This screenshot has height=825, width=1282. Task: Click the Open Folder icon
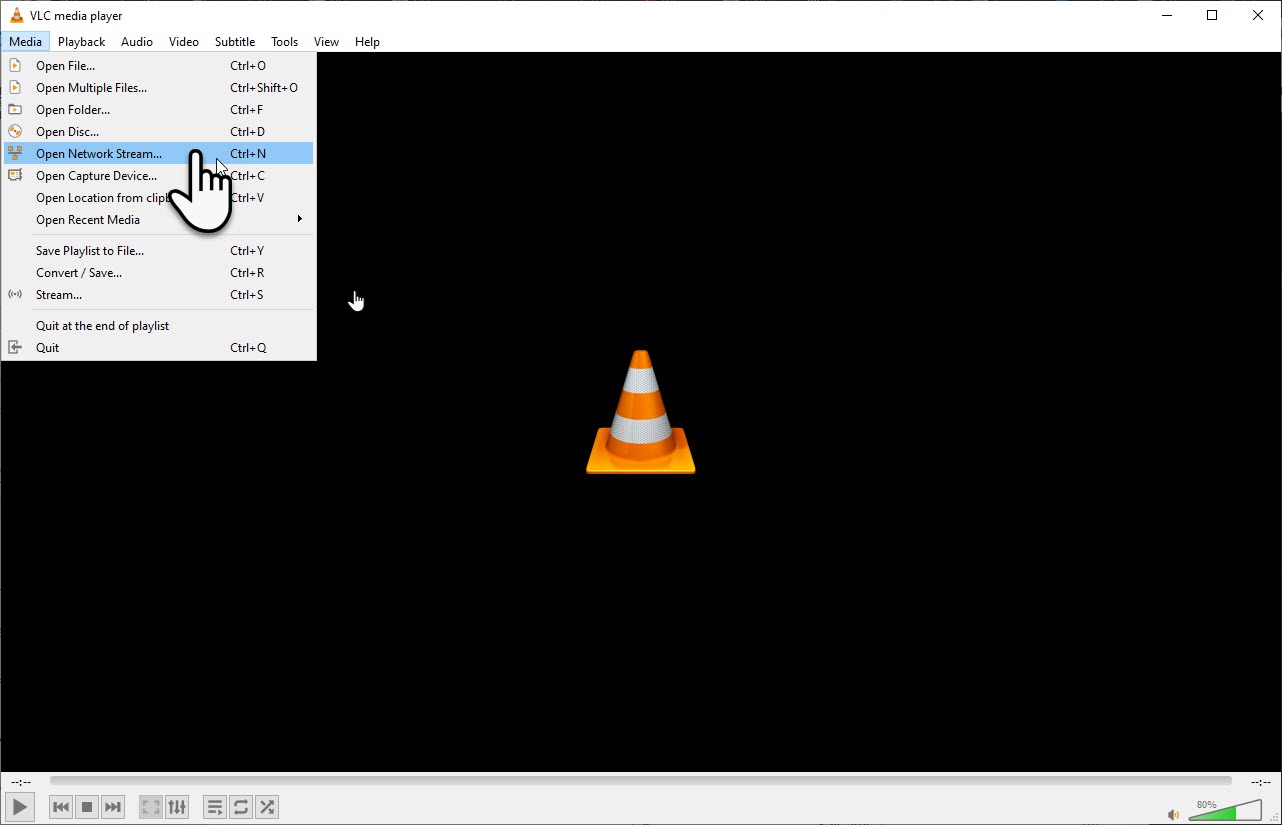15,110
